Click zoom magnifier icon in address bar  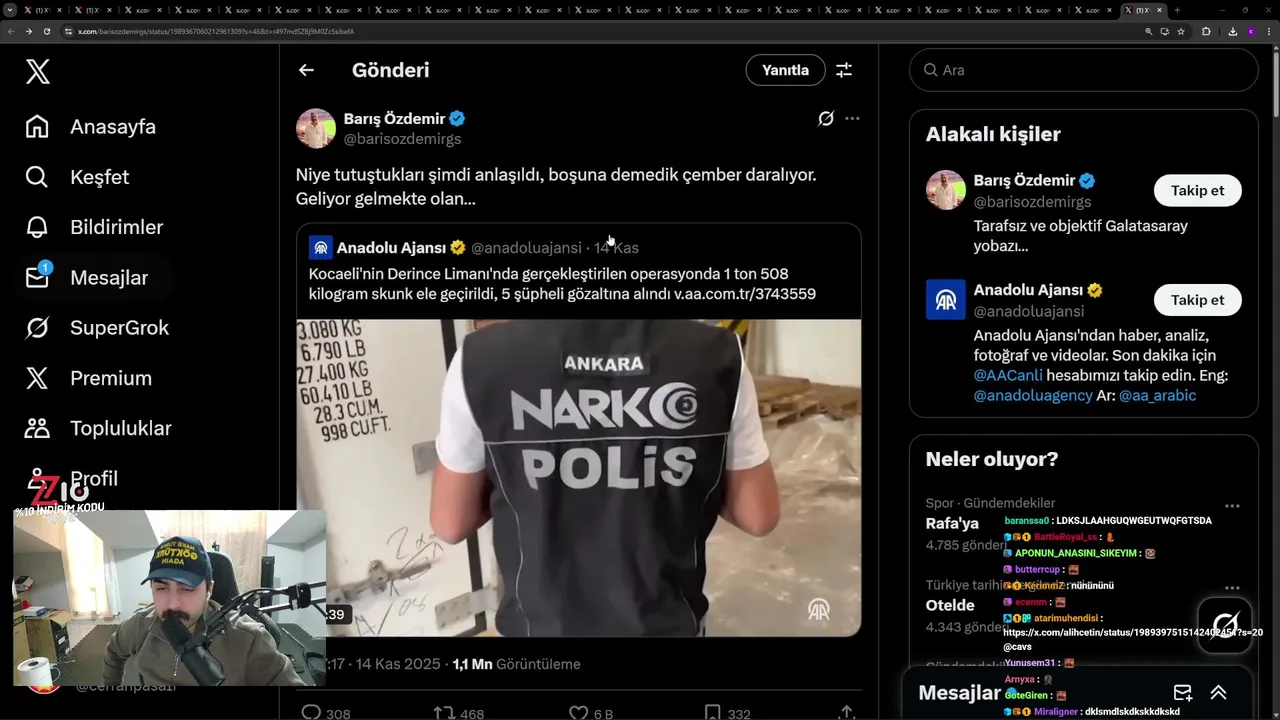click(x=1149, y=31)
